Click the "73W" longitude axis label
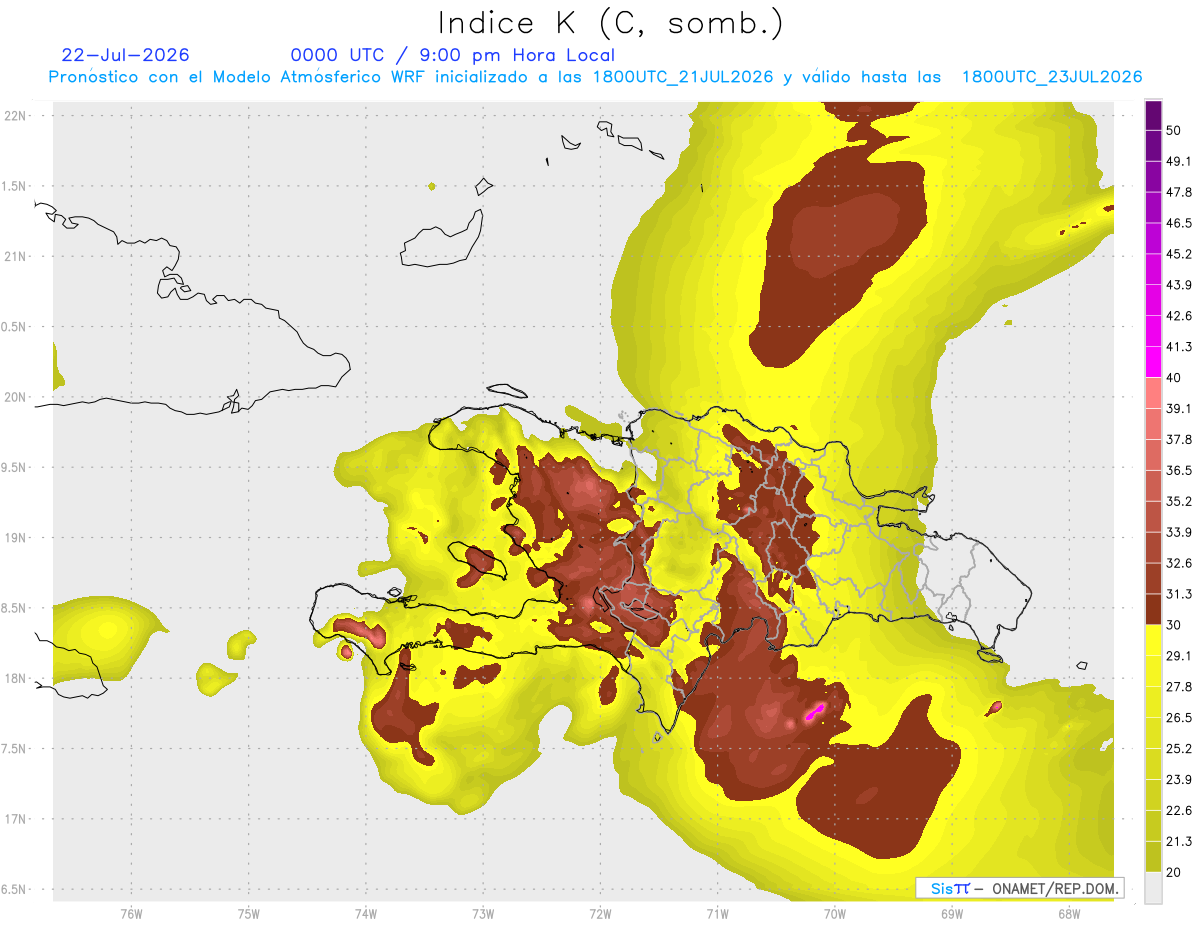Screen dimensions: 1200x927 tap(483, 913)
